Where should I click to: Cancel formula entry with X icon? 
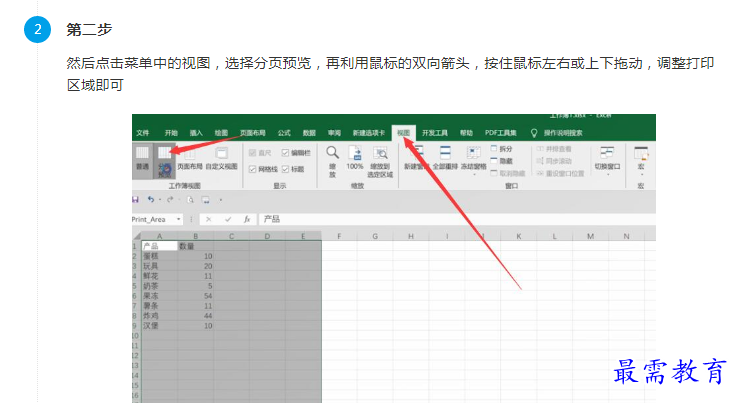click(209, 219)
